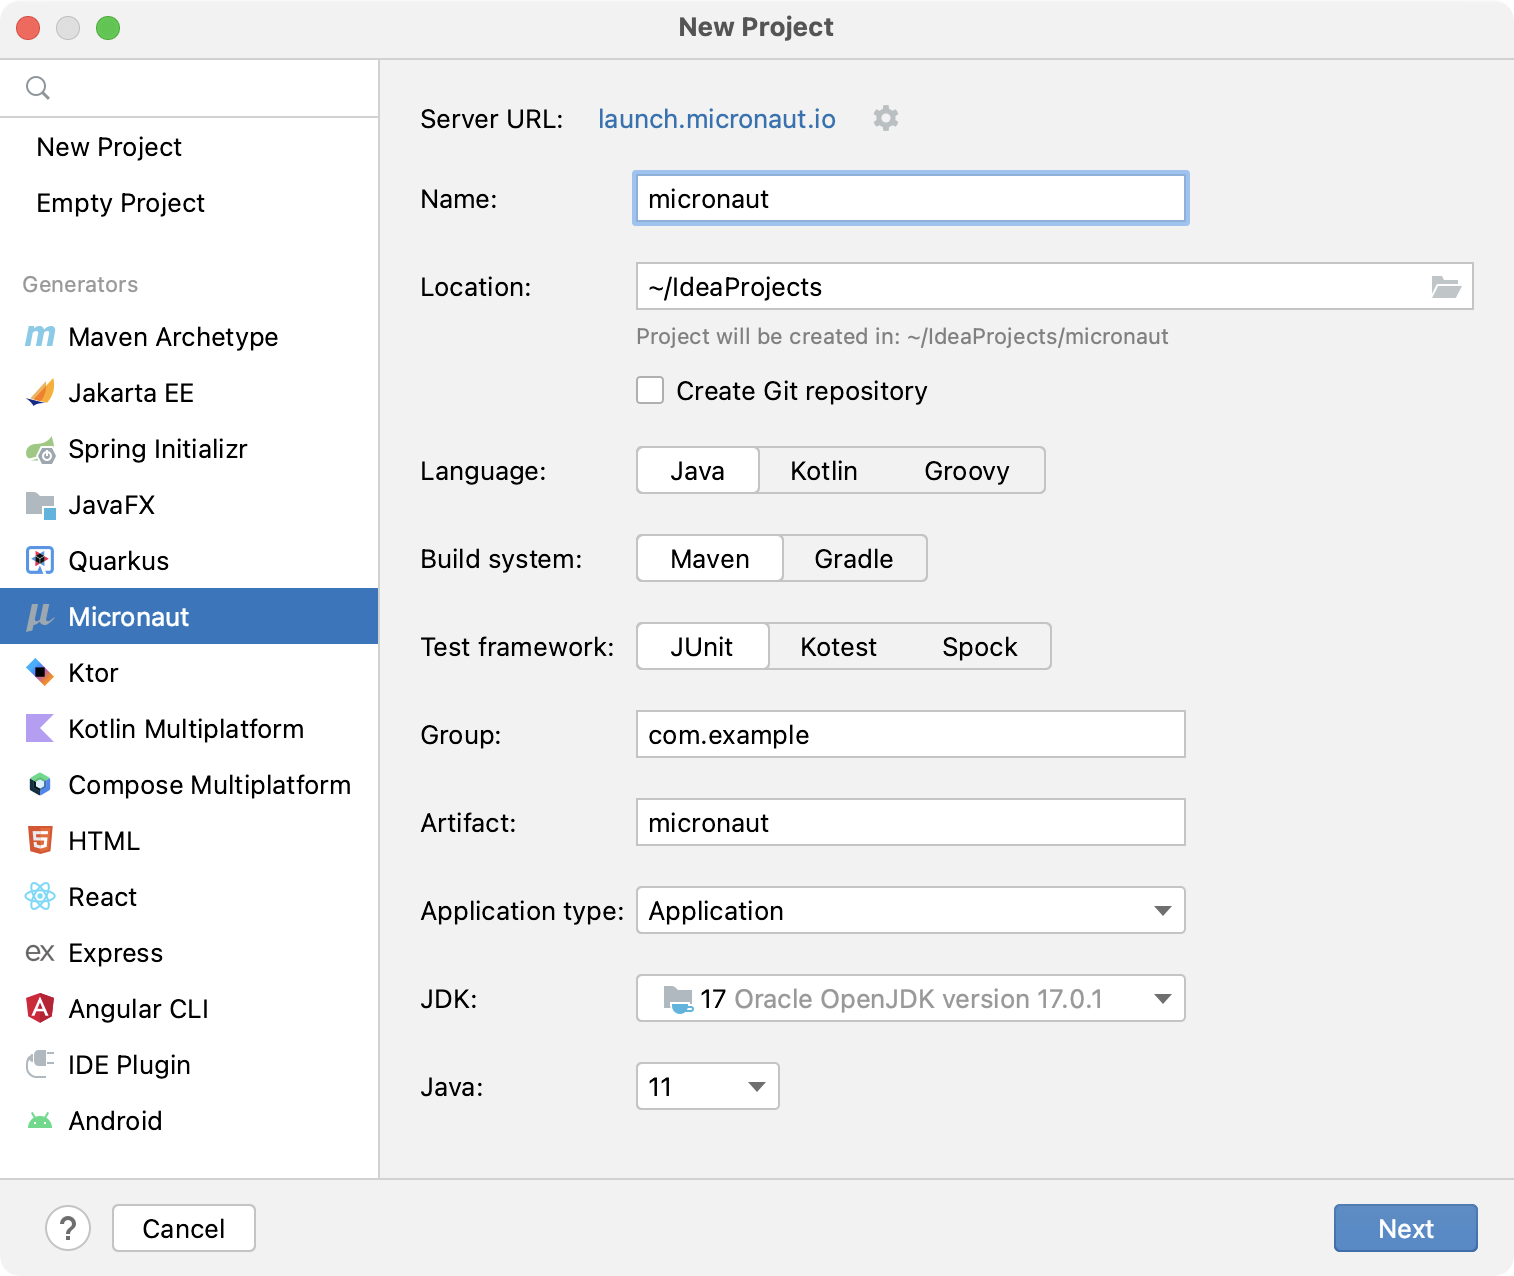Select Kotlin as the language

coord(824,470)
